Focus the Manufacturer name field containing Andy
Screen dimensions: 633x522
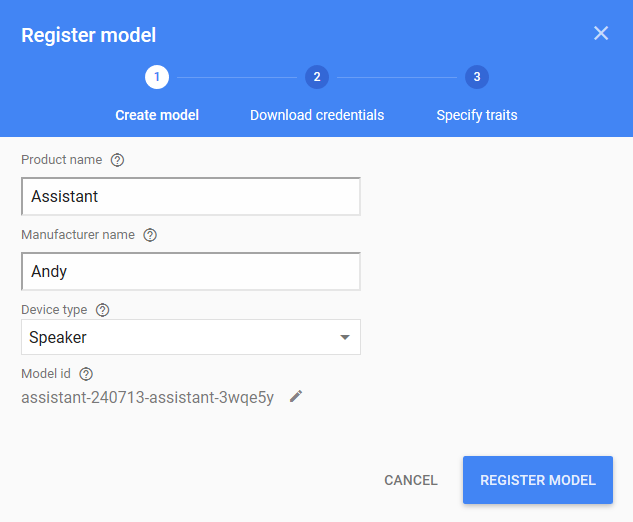point(191,271)
